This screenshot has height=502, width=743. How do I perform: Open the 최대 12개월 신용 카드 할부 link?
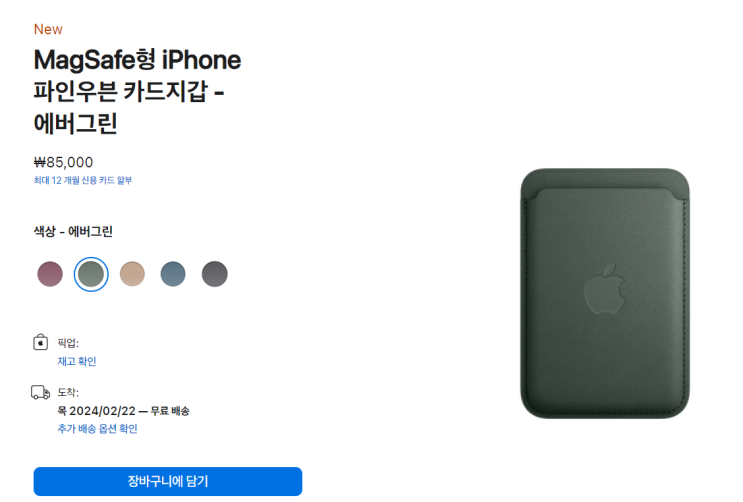(82, 180)
